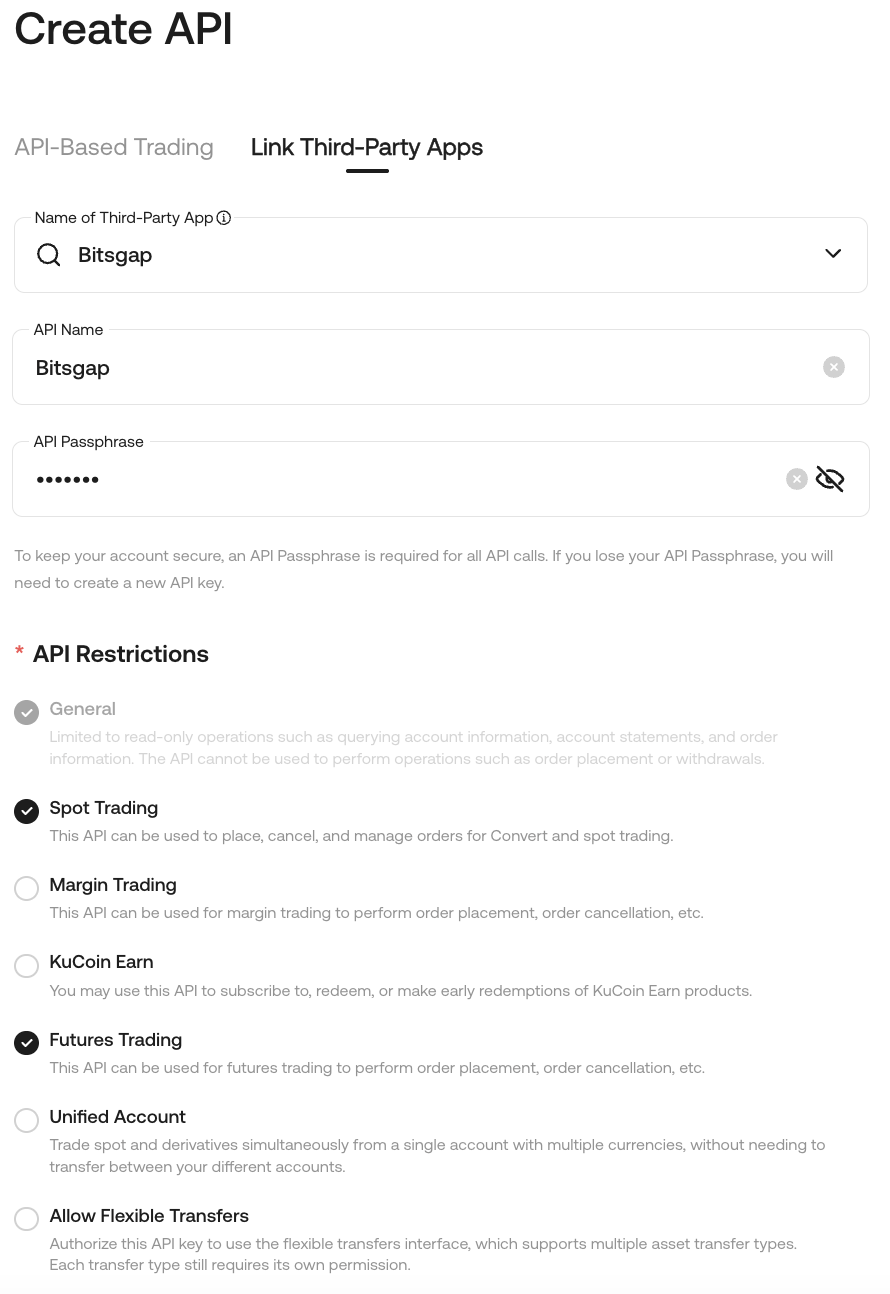890x1294 pixels.
Task: Select the Link Third-Party Apps tab
Action: click(367, 147)
